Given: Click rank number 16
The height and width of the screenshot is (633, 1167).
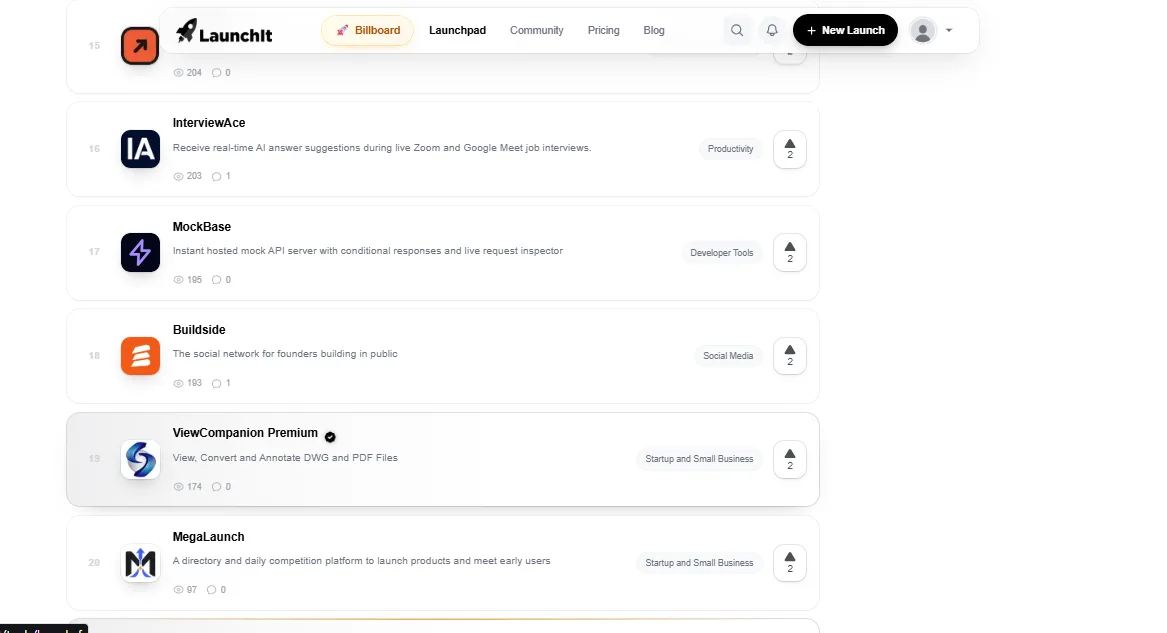Looking at the screenshot, I should point(95,149).
